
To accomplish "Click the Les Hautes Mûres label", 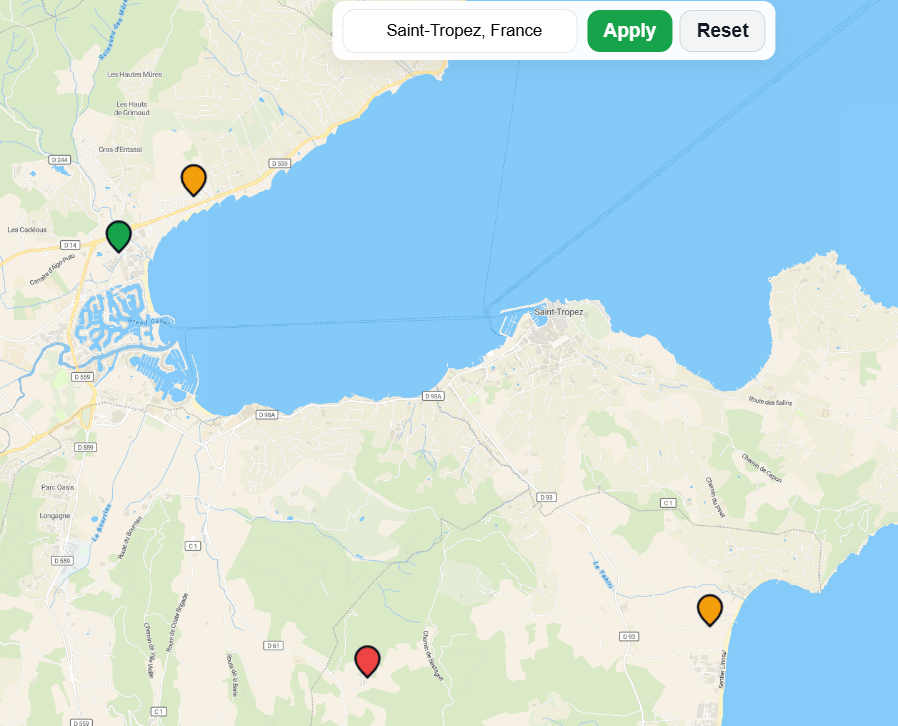I will 134,74.
